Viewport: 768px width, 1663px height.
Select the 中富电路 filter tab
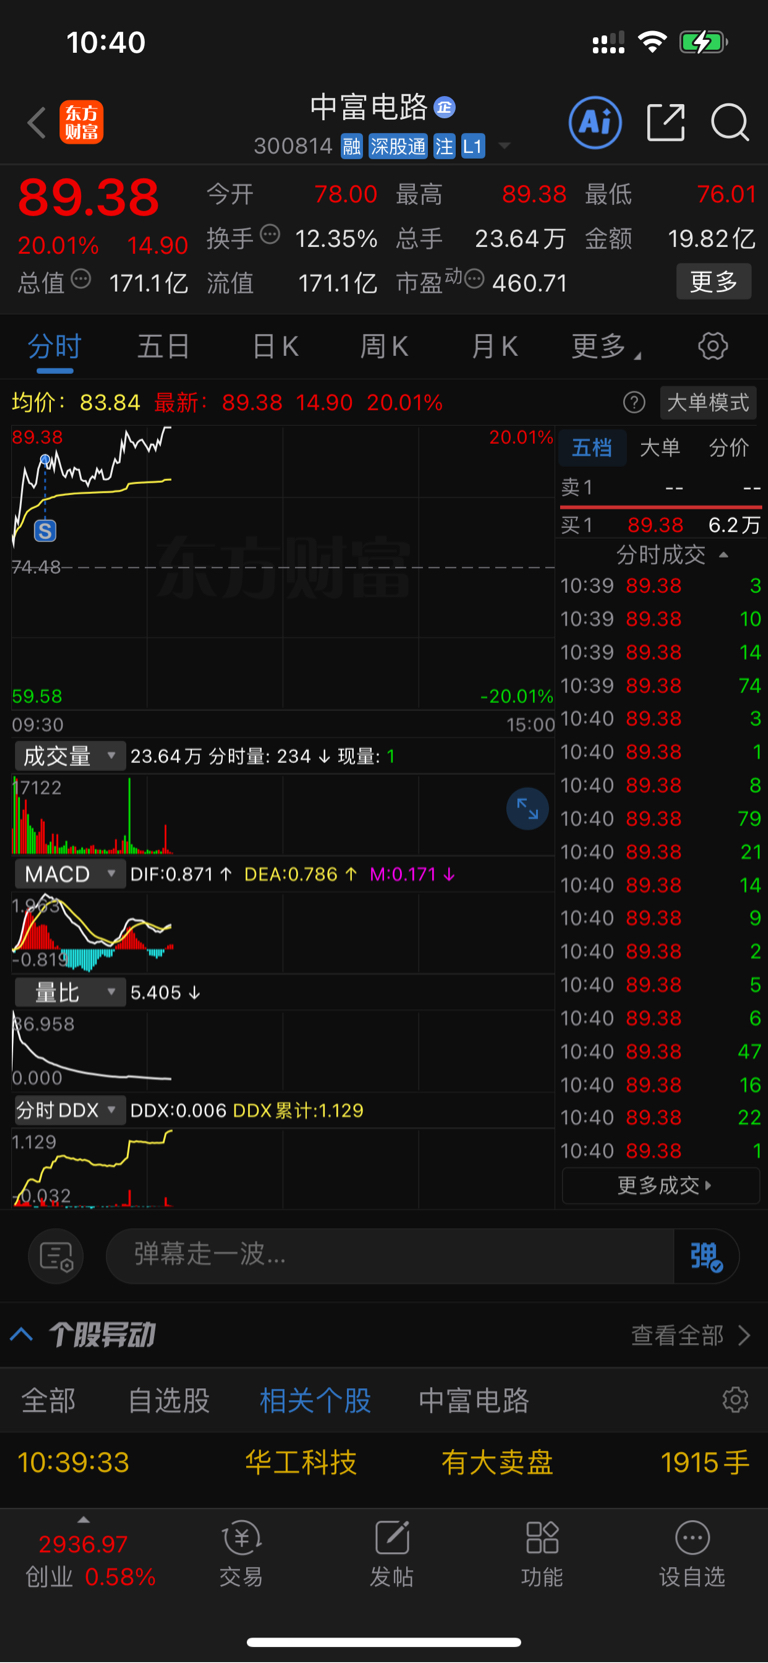pos(473,1401)
